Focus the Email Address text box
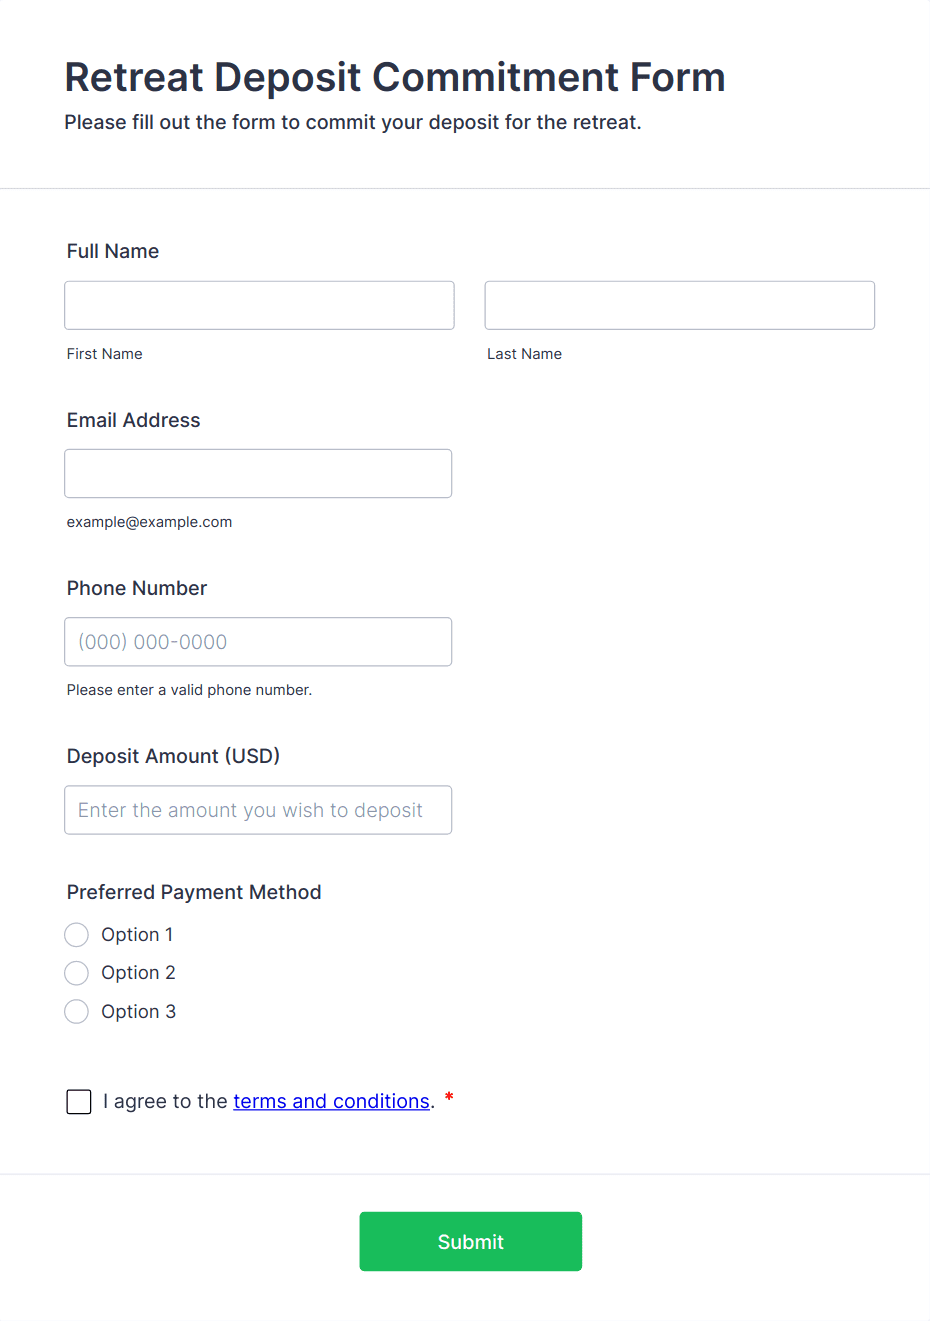Image resolution: width=930 pixels, height=1321 pixels. [258, 473]
